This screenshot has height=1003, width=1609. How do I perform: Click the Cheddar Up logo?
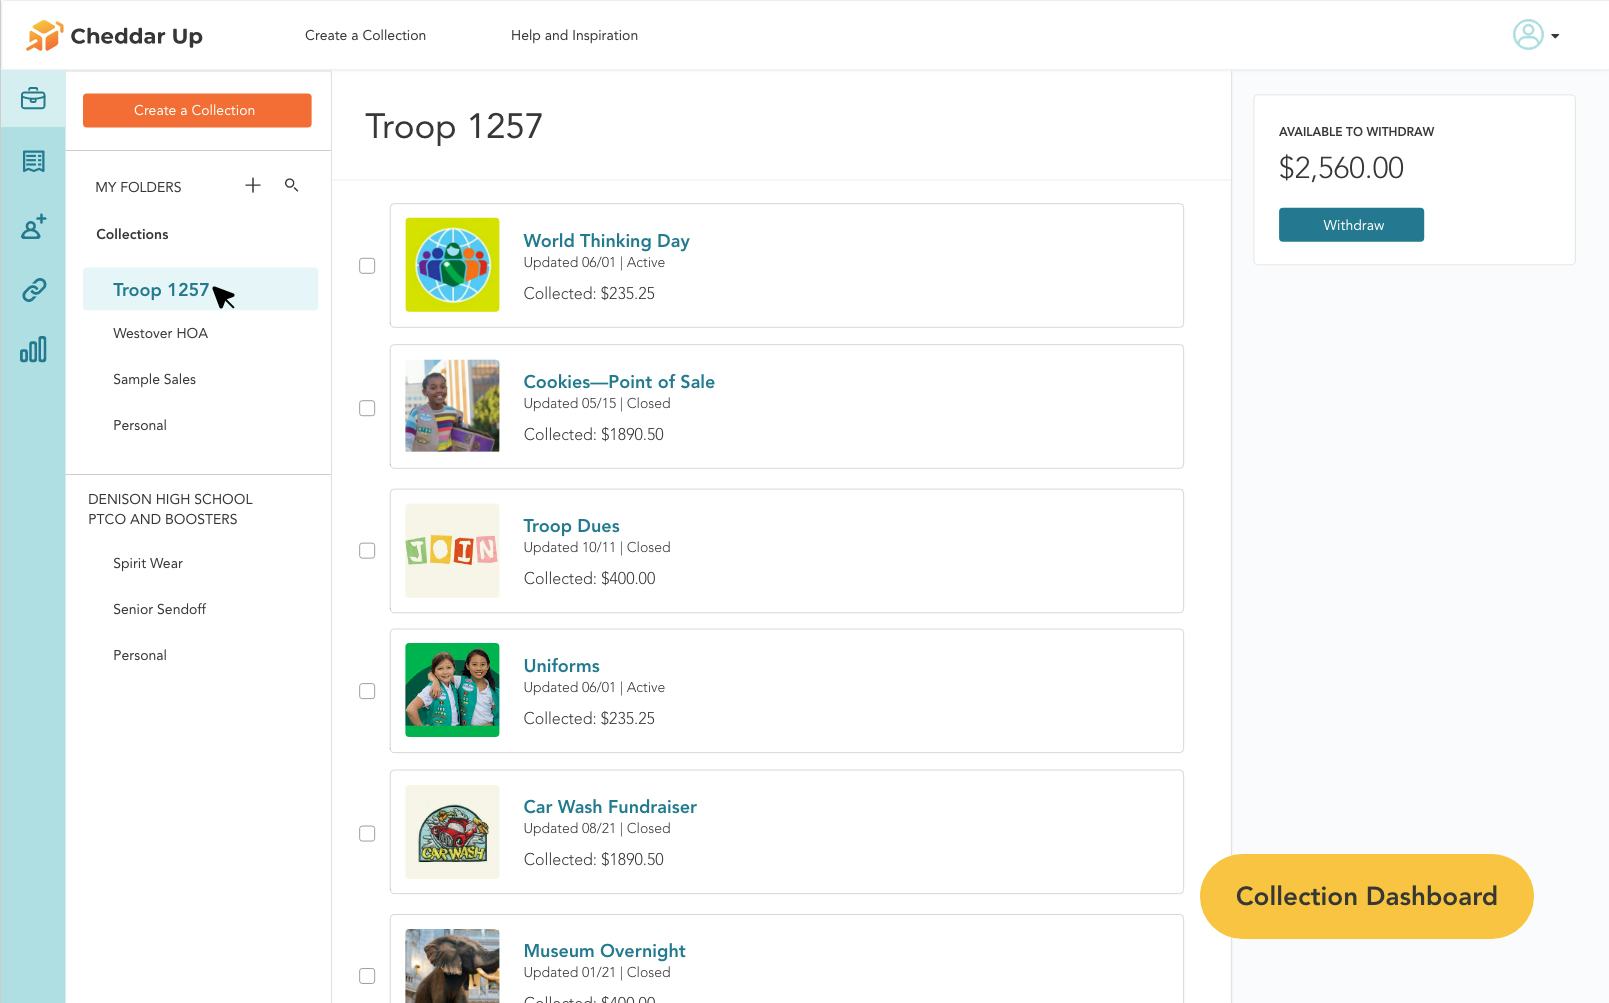coord(113,35)
